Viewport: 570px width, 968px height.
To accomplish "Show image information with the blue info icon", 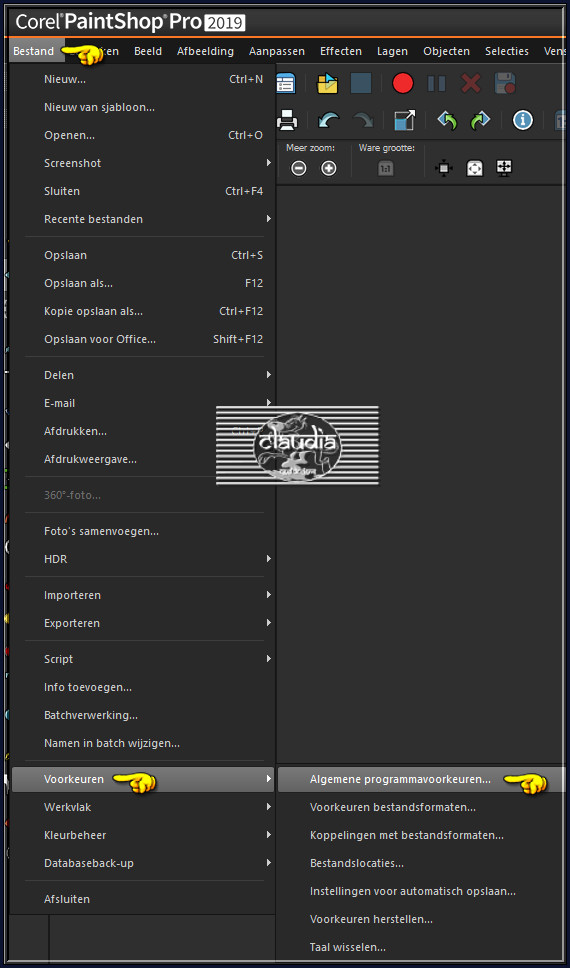I will (522, 120).
